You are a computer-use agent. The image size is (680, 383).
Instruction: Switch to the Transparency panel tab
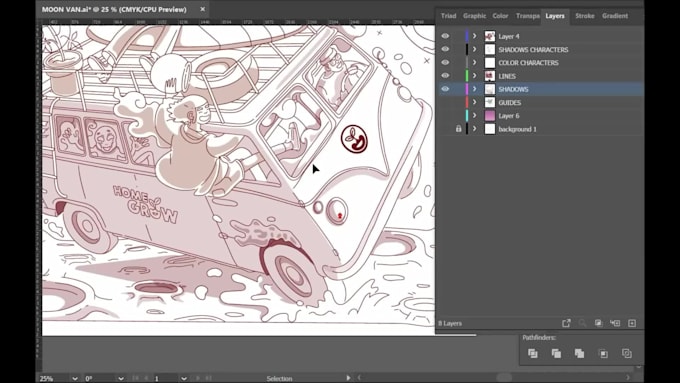[527, 16]
